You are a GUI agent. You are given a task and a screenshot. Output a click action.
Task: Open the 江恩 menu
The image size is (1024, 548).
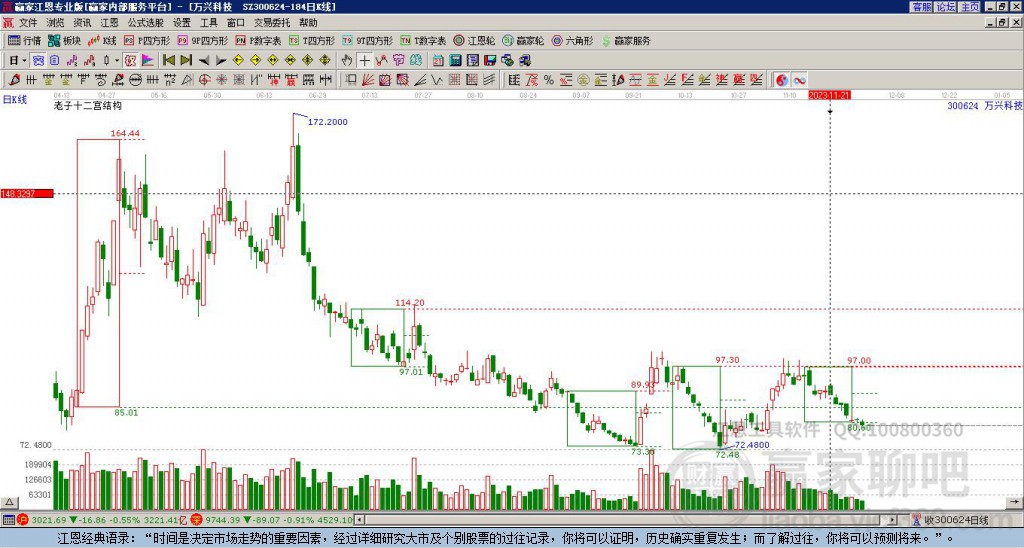109,23
